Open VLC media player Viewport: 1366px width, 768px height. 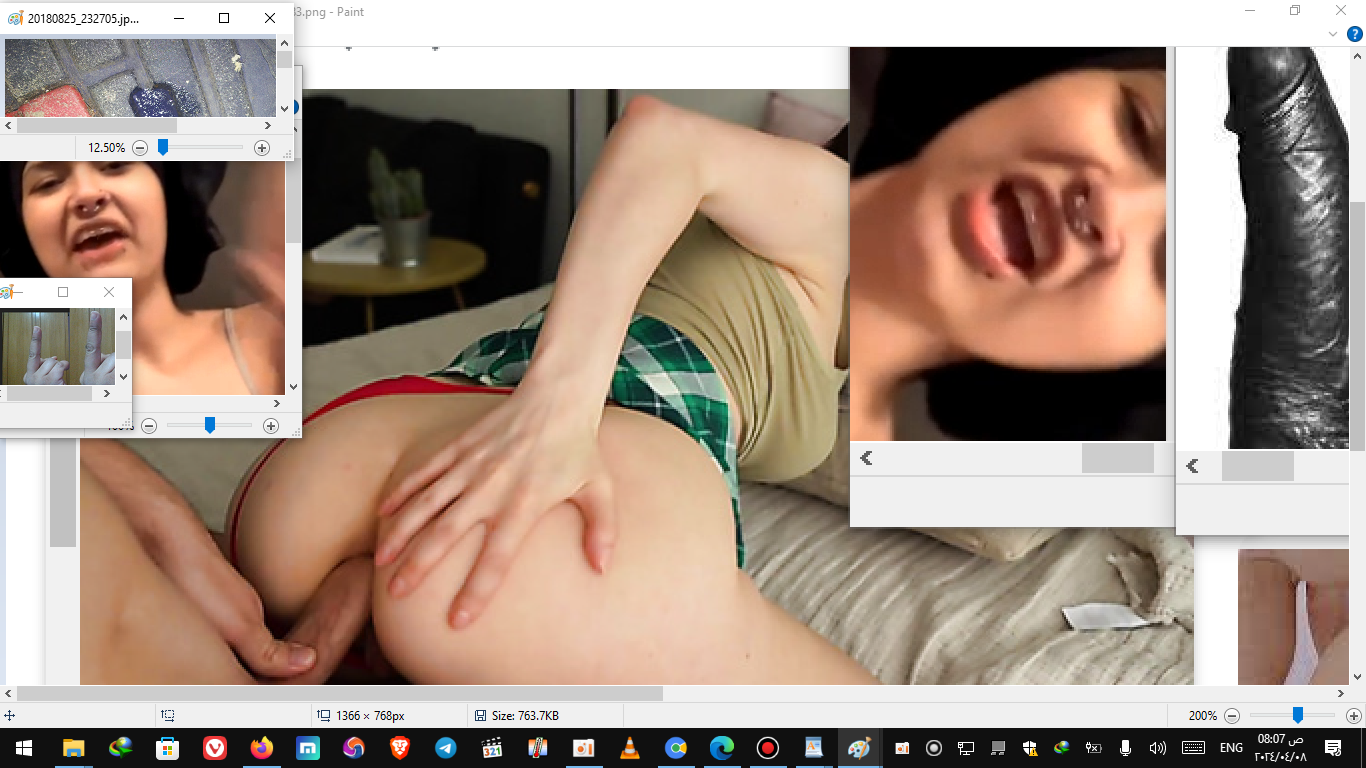[x=629, y=747]
